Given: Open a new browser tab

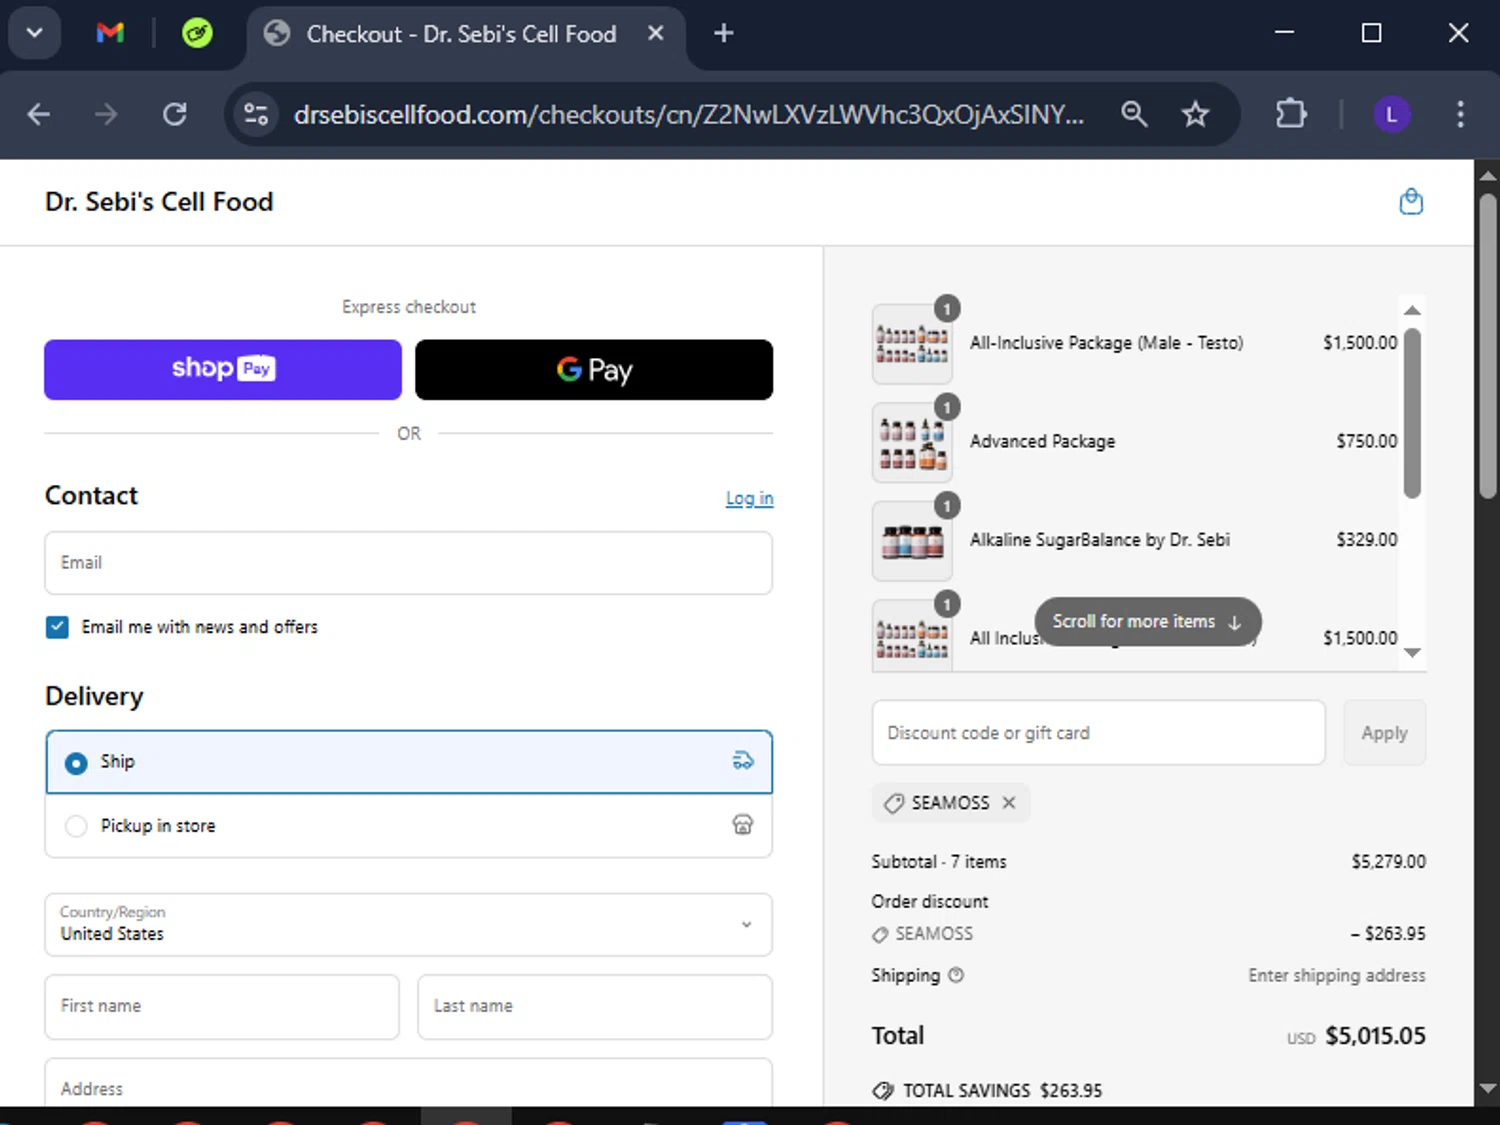Looking at the screenshot, I should click(x=724, y=33).
